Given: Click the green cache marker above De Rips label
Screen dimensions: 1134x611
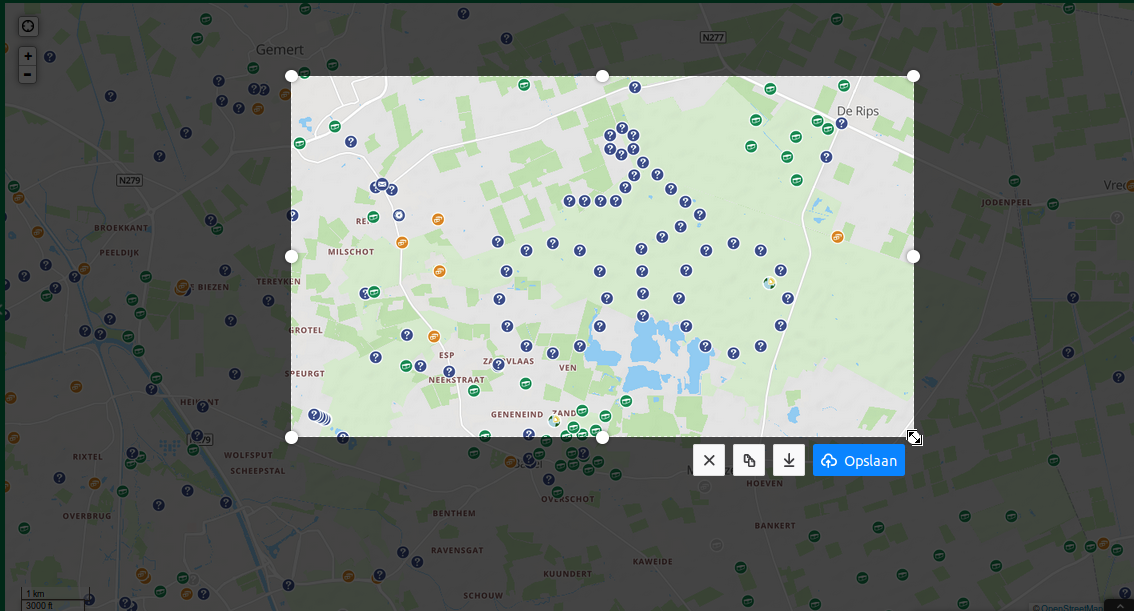Looking at the screenshot, I should (844, 86).
